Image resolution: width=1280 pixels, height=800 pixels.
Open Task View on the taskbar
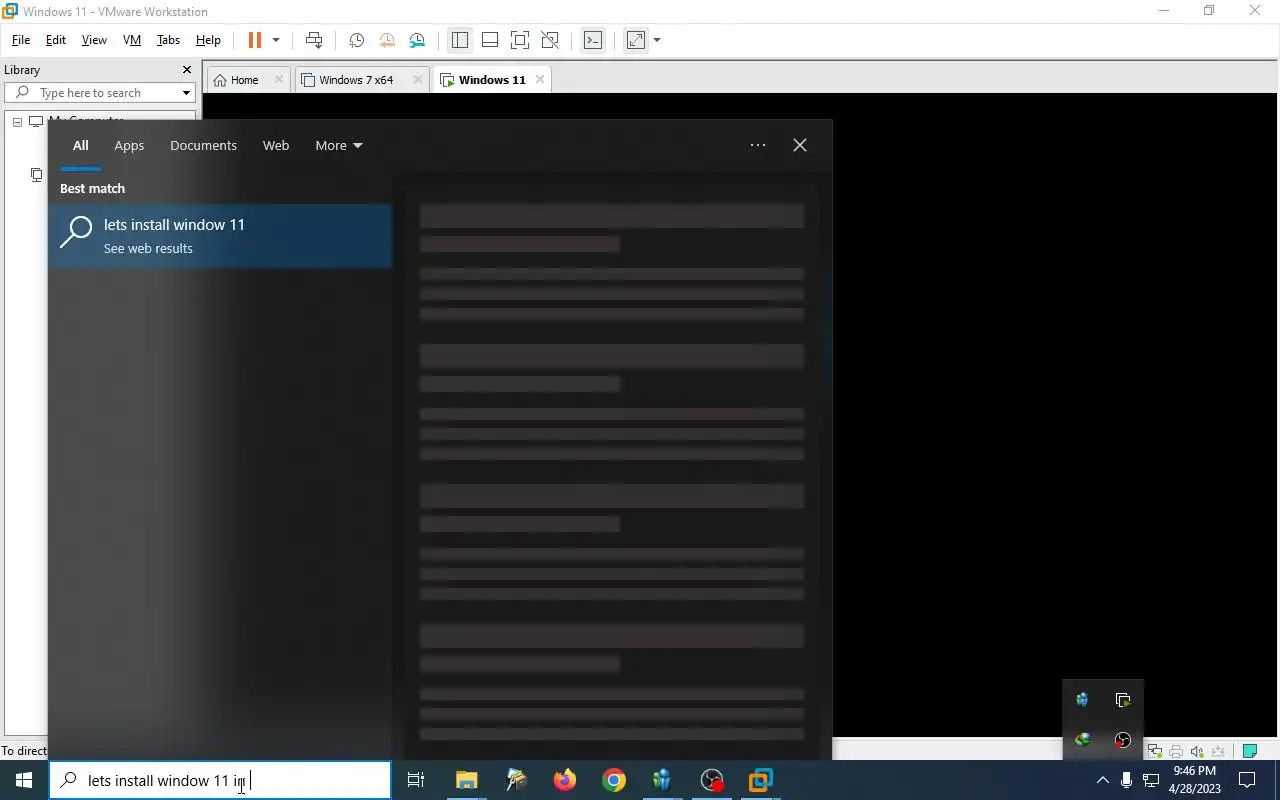tap(416, 780)
